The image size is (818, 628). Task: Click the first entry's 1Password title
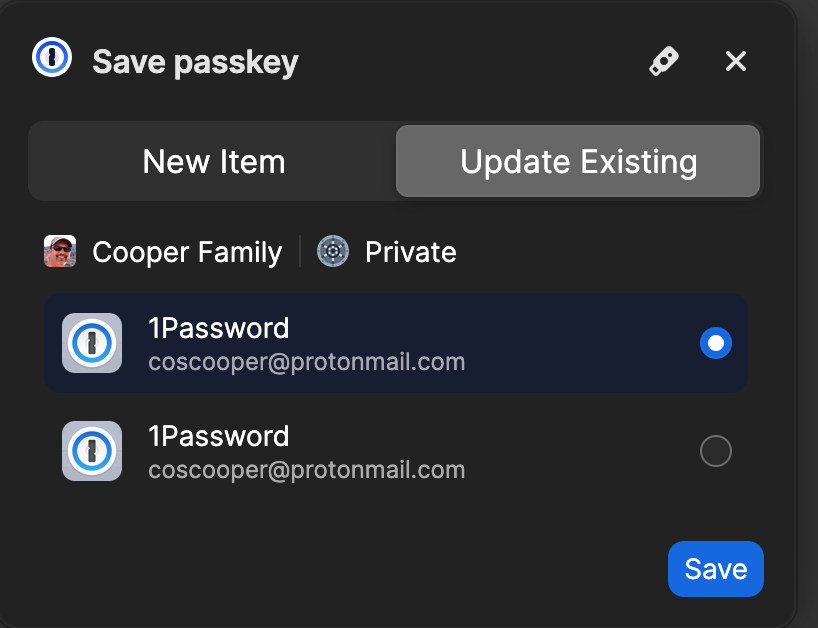coord(218,328)
